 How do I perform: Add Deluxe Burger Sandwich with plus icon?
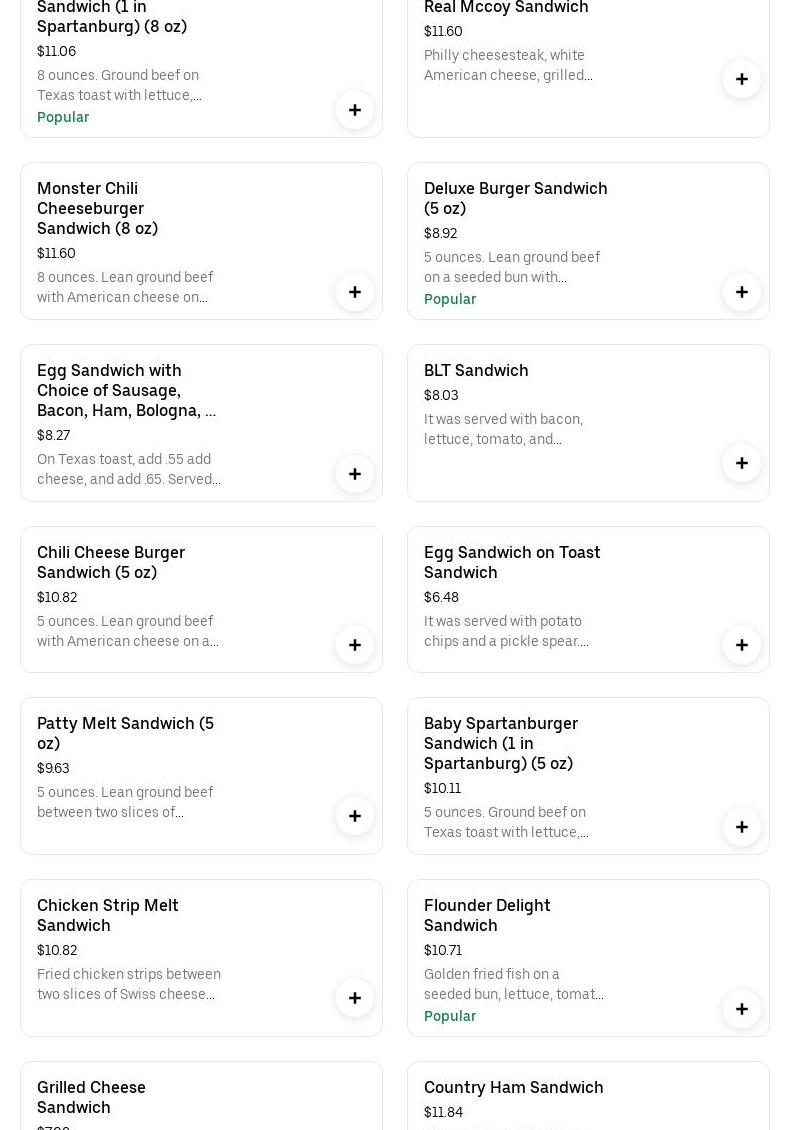coord(742,292)
